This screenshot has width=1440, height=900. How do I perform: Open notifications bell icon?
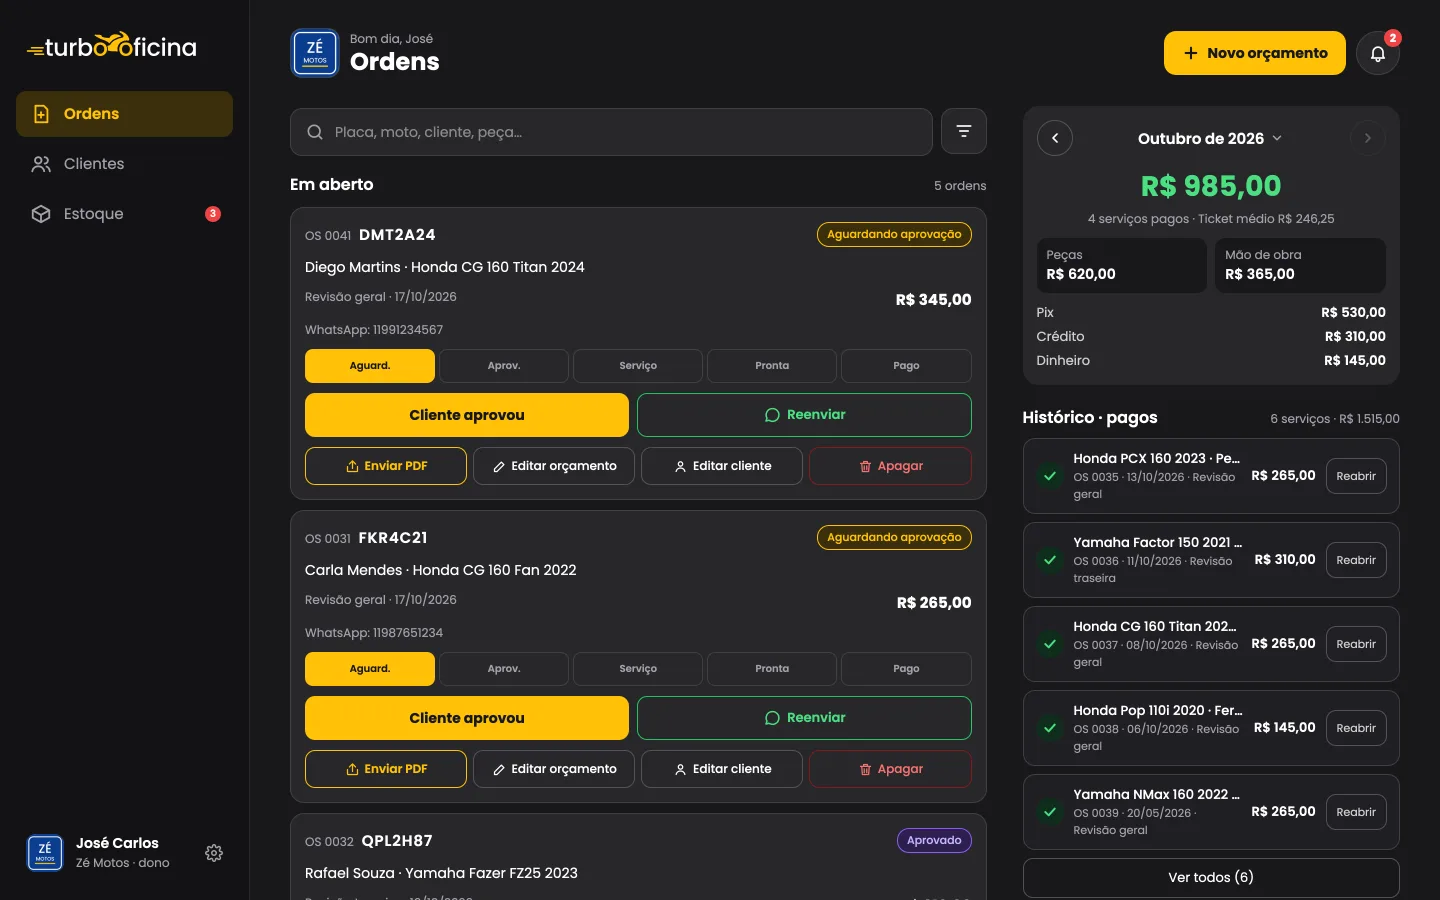1377,53
